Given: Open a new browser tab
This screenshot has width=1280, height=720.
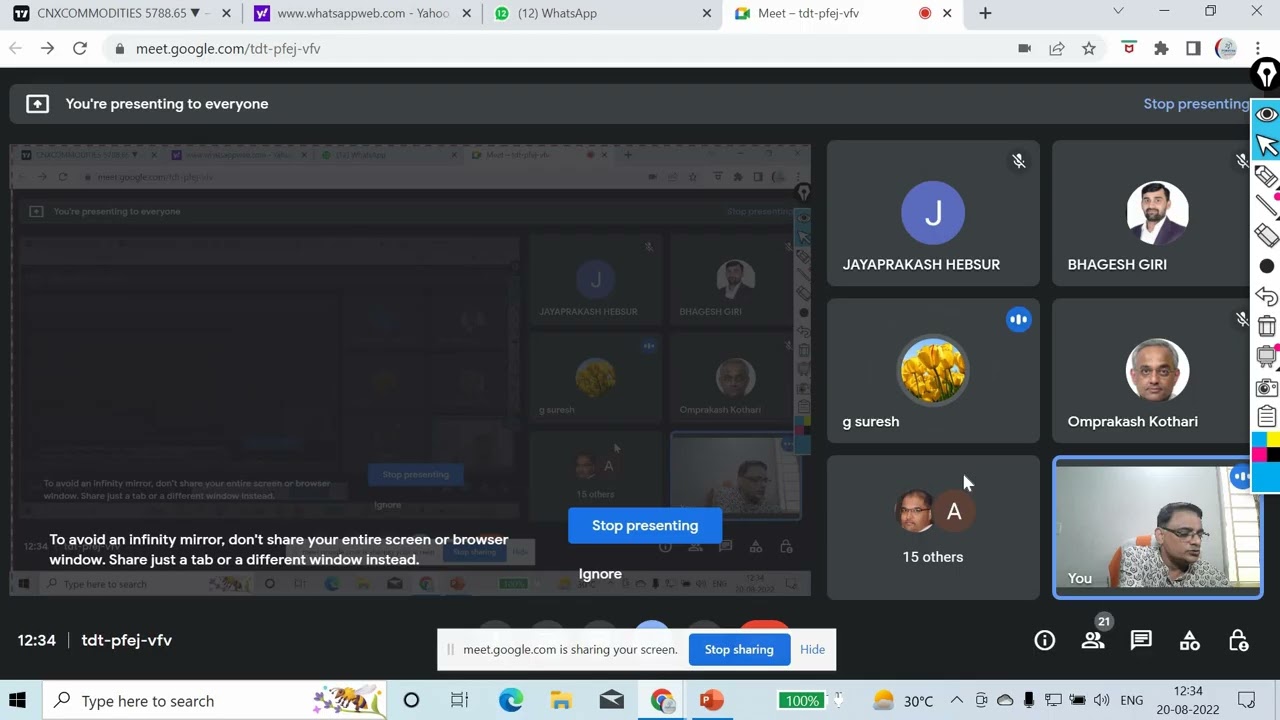Looking at the screenshot, I should pyautogui.click(x=985, y=13).
